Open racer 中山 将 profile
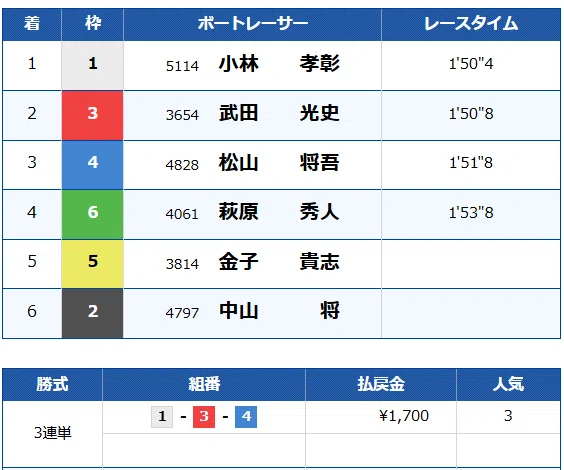This screenshot has height=470, width=564. [x=279, y=311]
